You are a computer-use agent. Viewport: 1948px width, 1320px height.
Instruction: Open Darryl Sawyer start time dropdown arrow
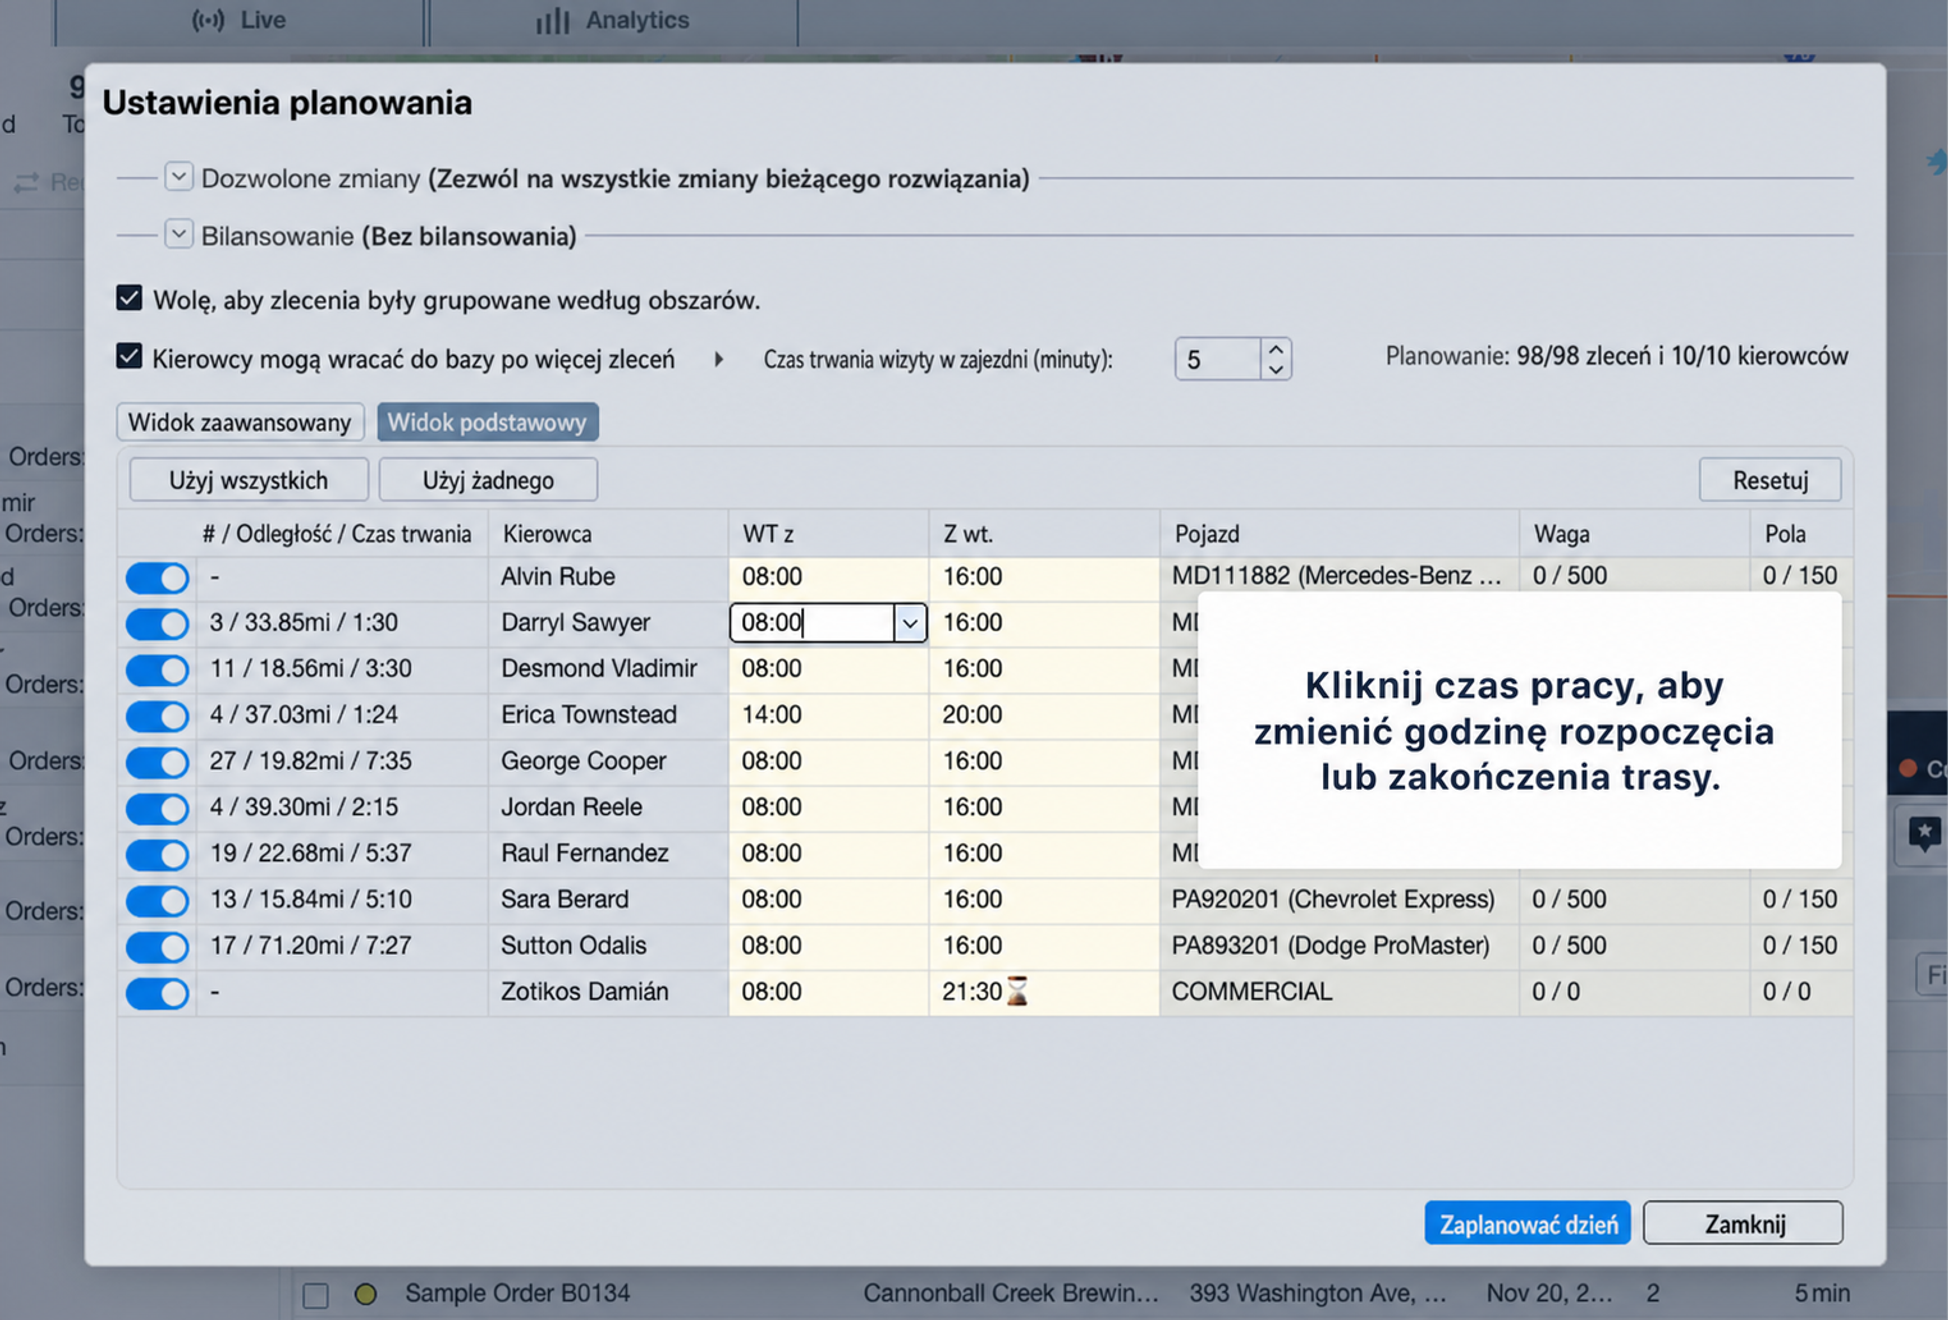pyautogui.click(x=909, y=623)
